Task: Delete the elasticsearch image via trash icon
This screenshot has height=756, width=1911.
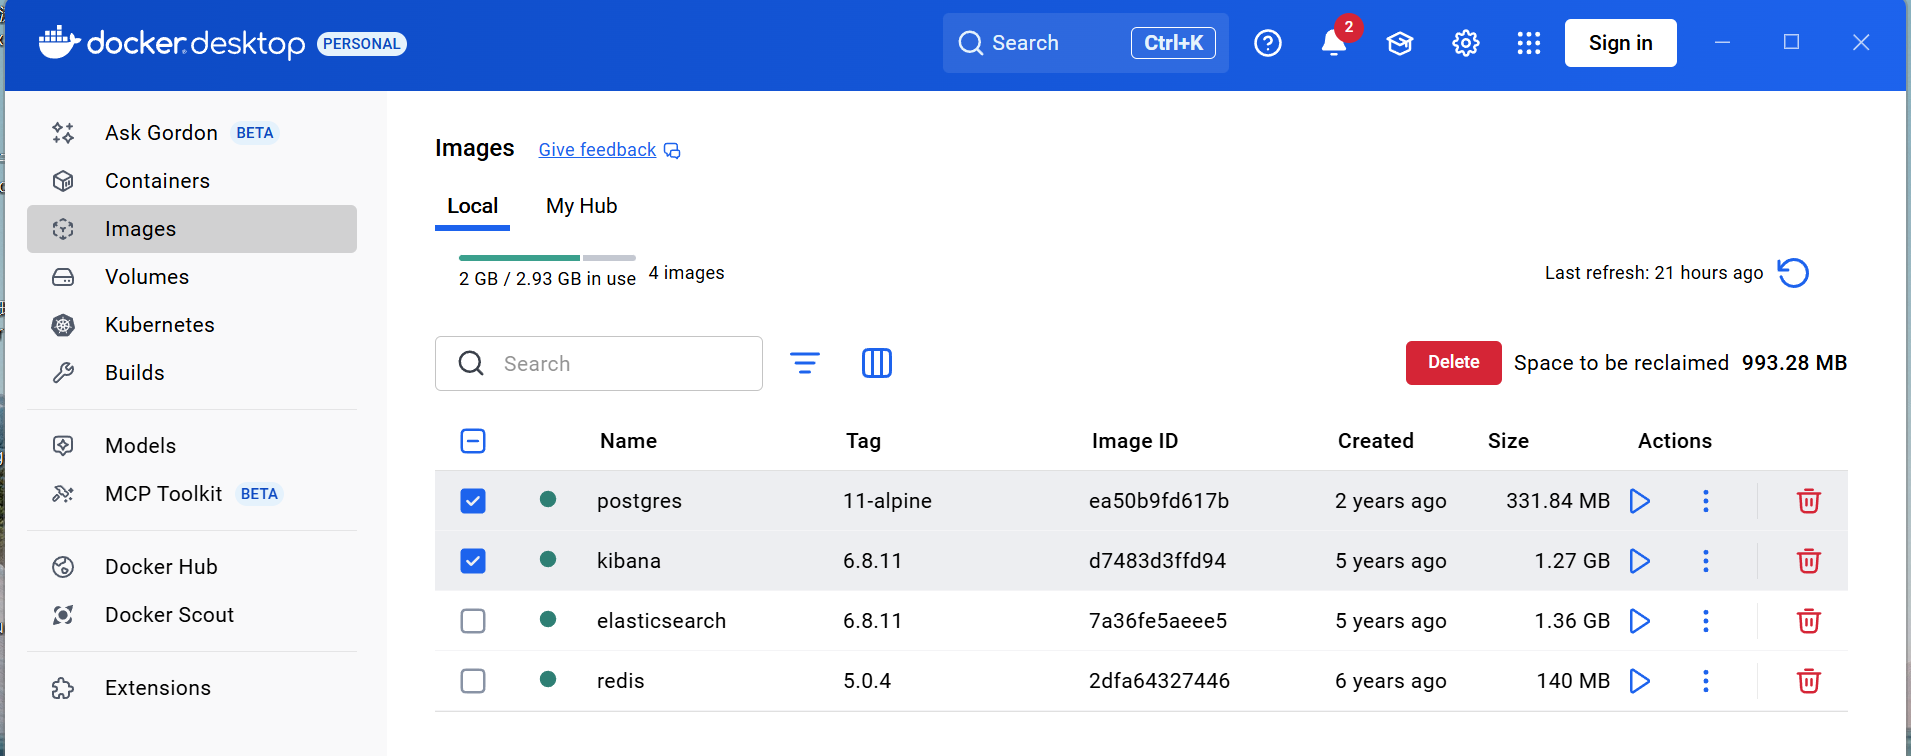Action: (x=1809, y=621)
